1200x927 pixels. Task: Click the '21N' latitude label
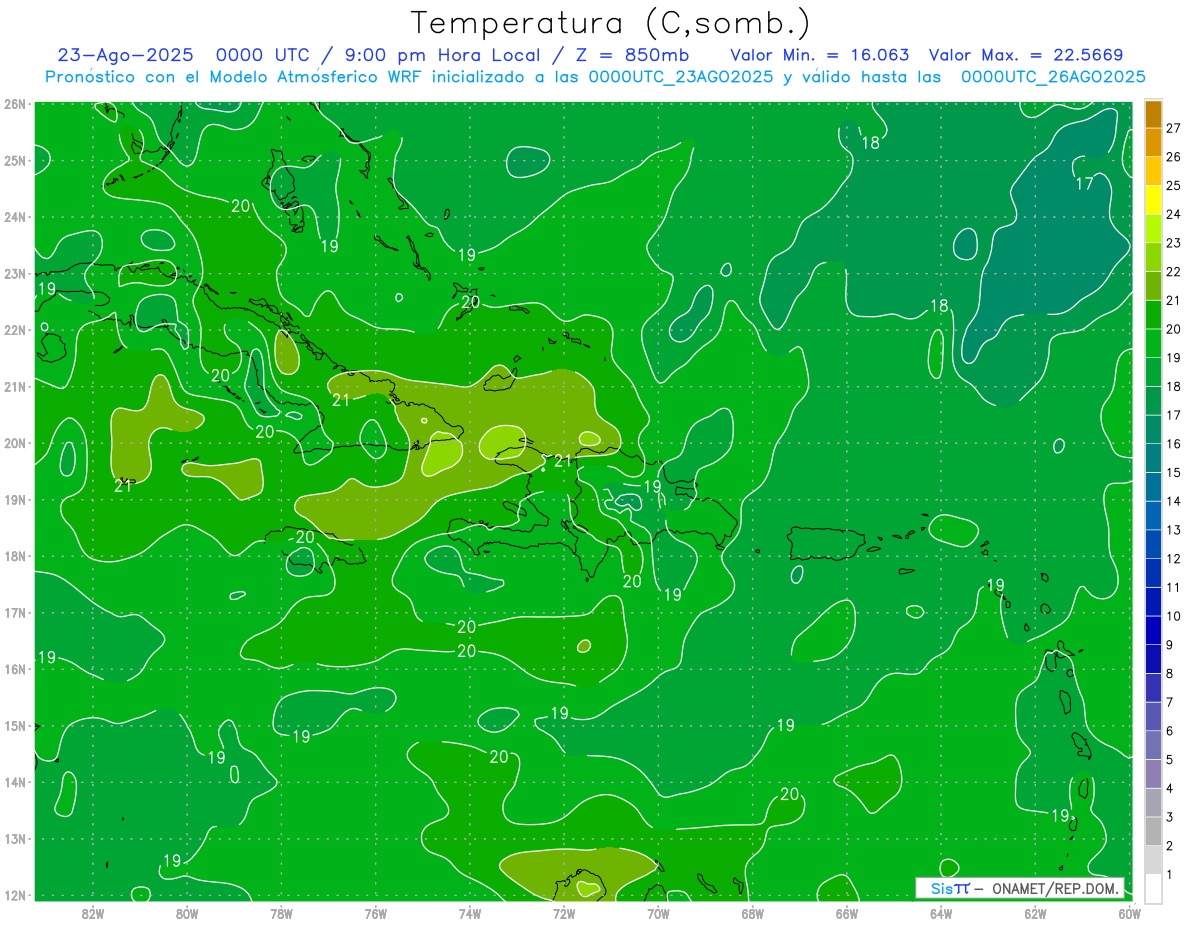click(14, 386)
